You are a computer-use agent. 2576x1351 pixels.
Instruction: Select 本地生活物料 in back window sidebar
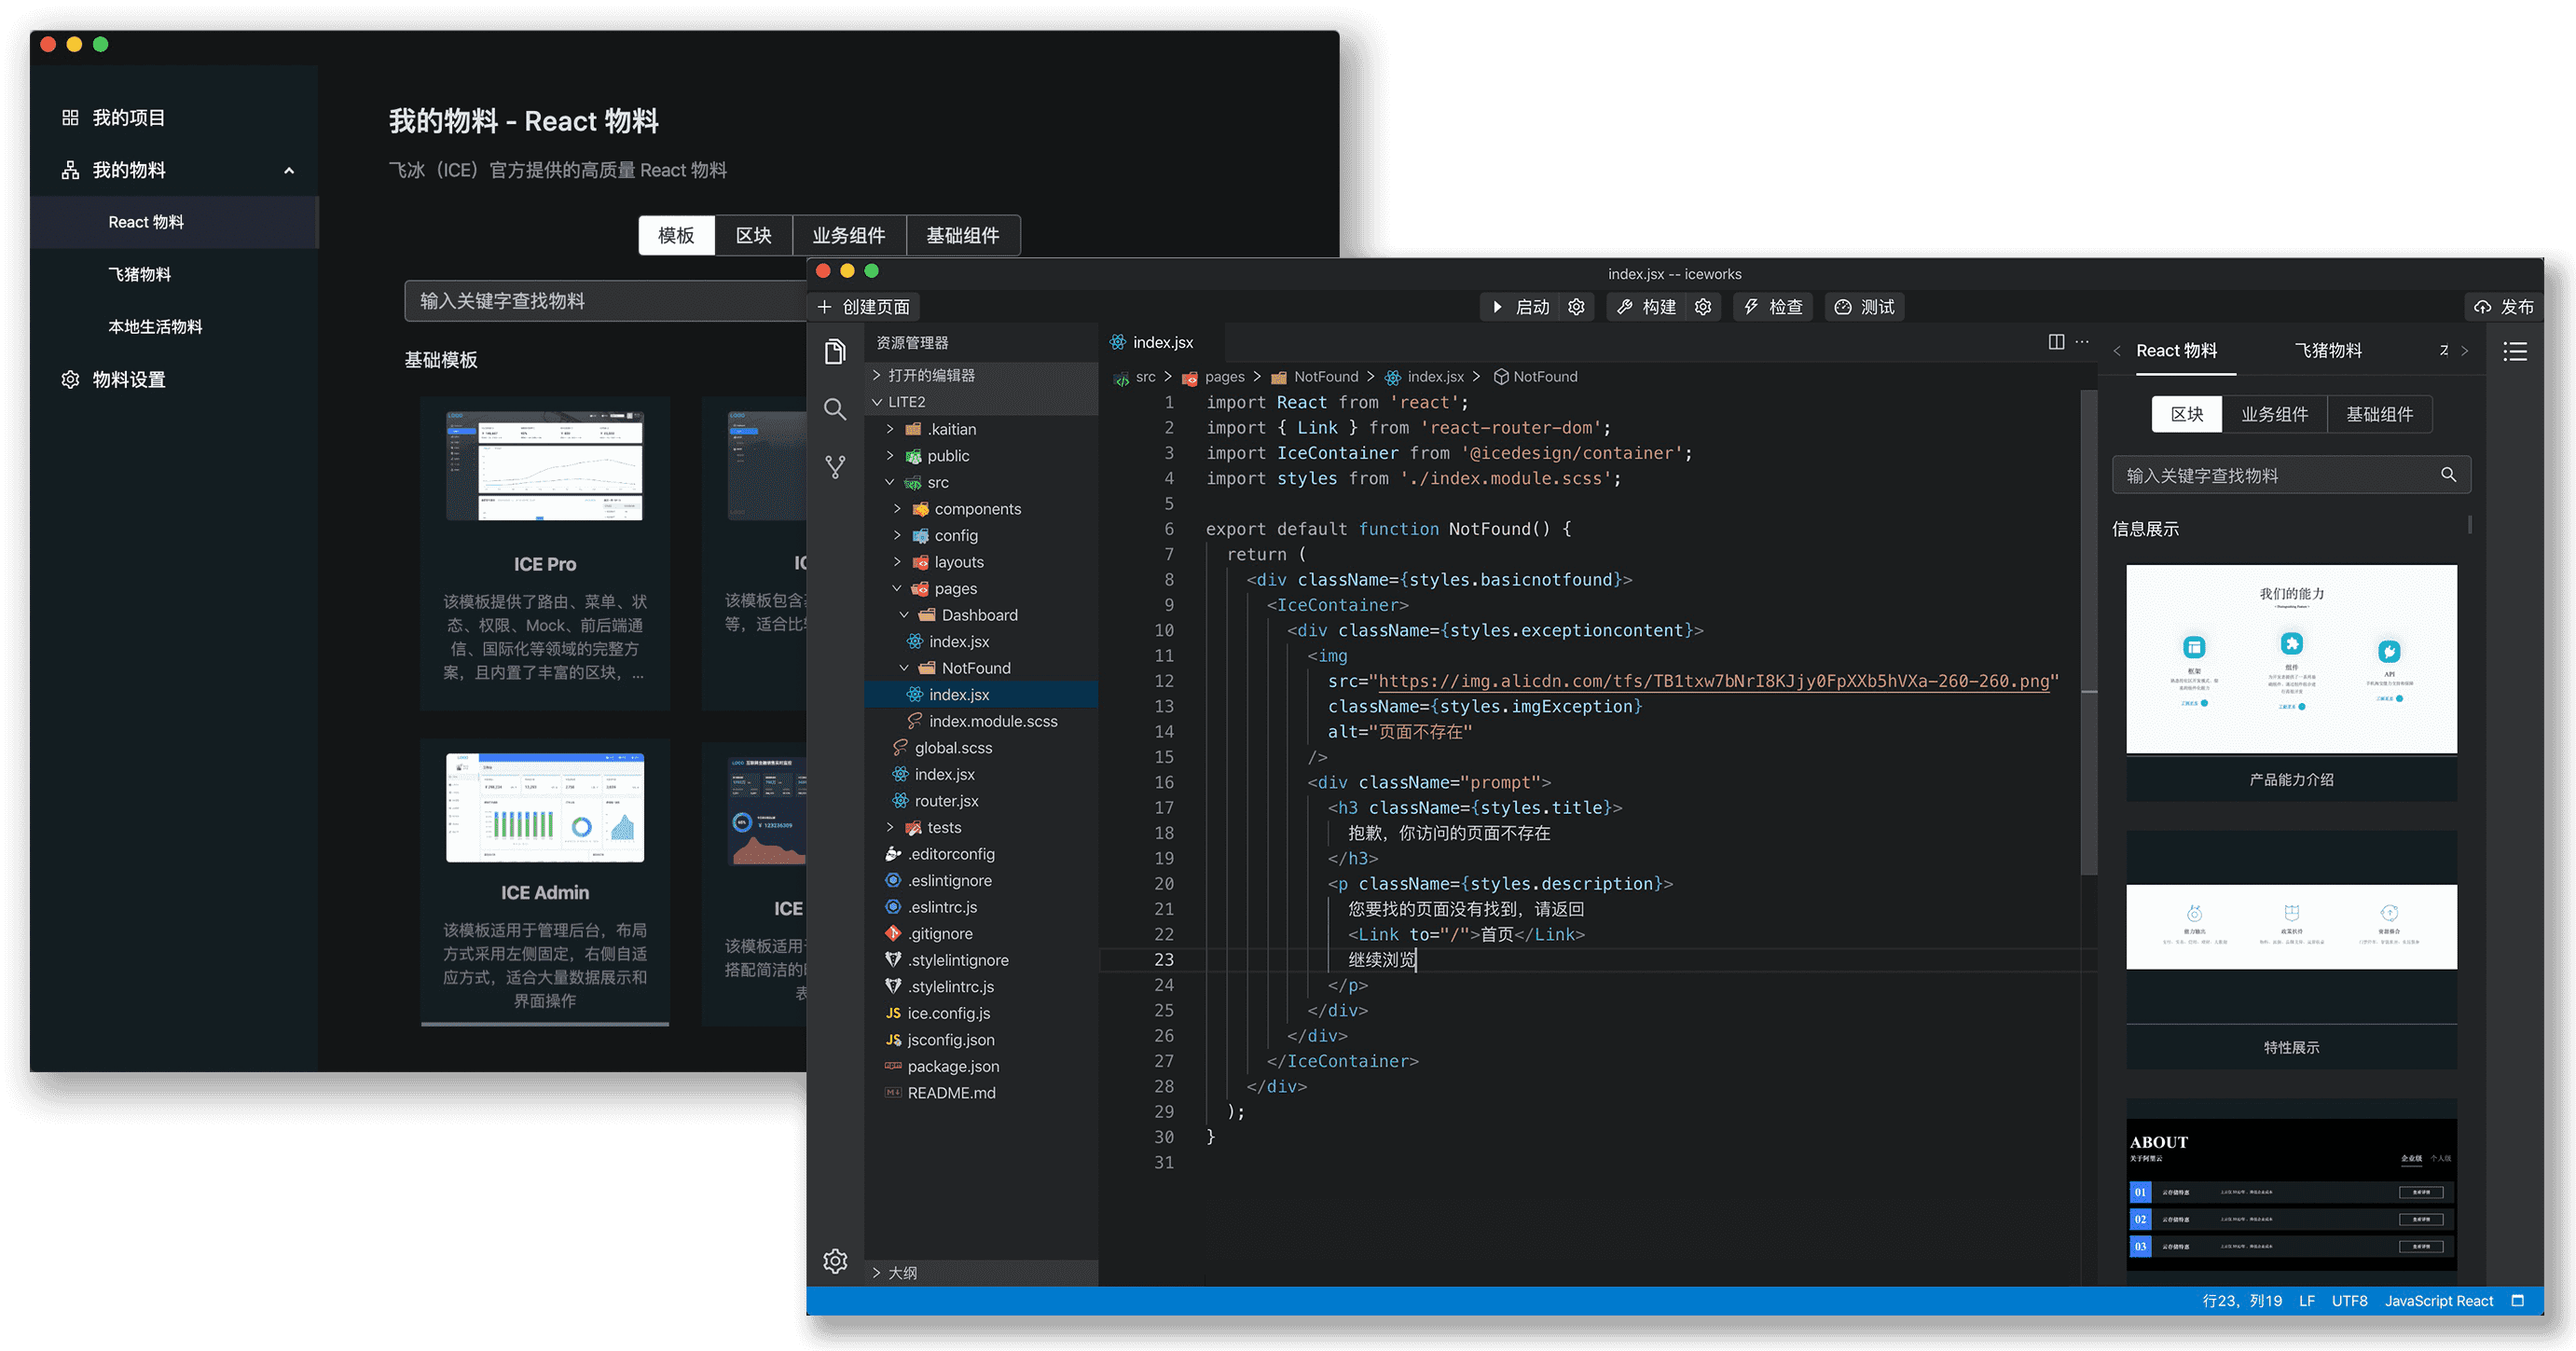pyautogui.click(x=175, y=327)
